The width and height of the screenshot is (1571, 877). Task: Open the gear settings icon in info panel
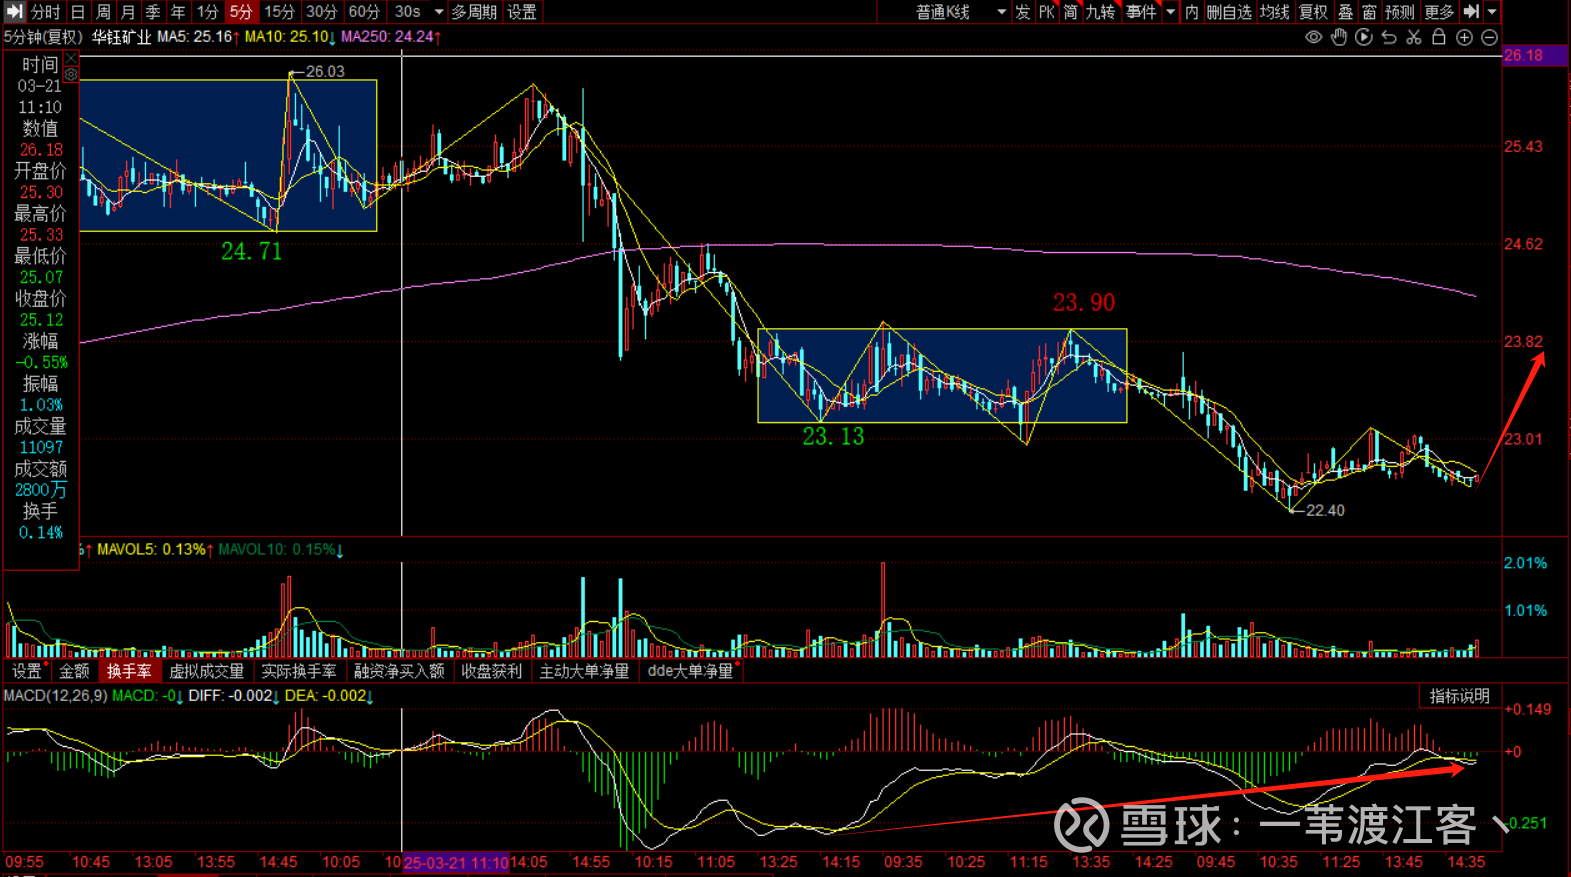click(71, 75)
